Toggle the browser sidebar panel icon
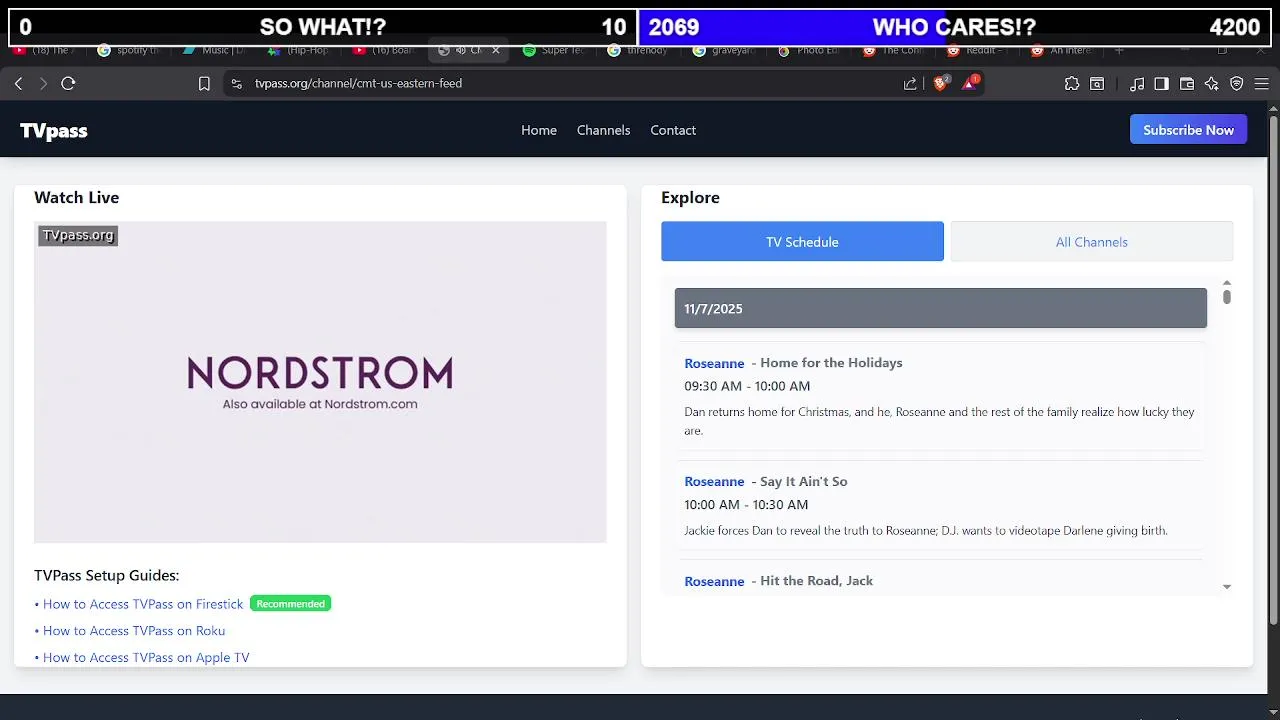The image size is (1280, 720). (1161, 84)
